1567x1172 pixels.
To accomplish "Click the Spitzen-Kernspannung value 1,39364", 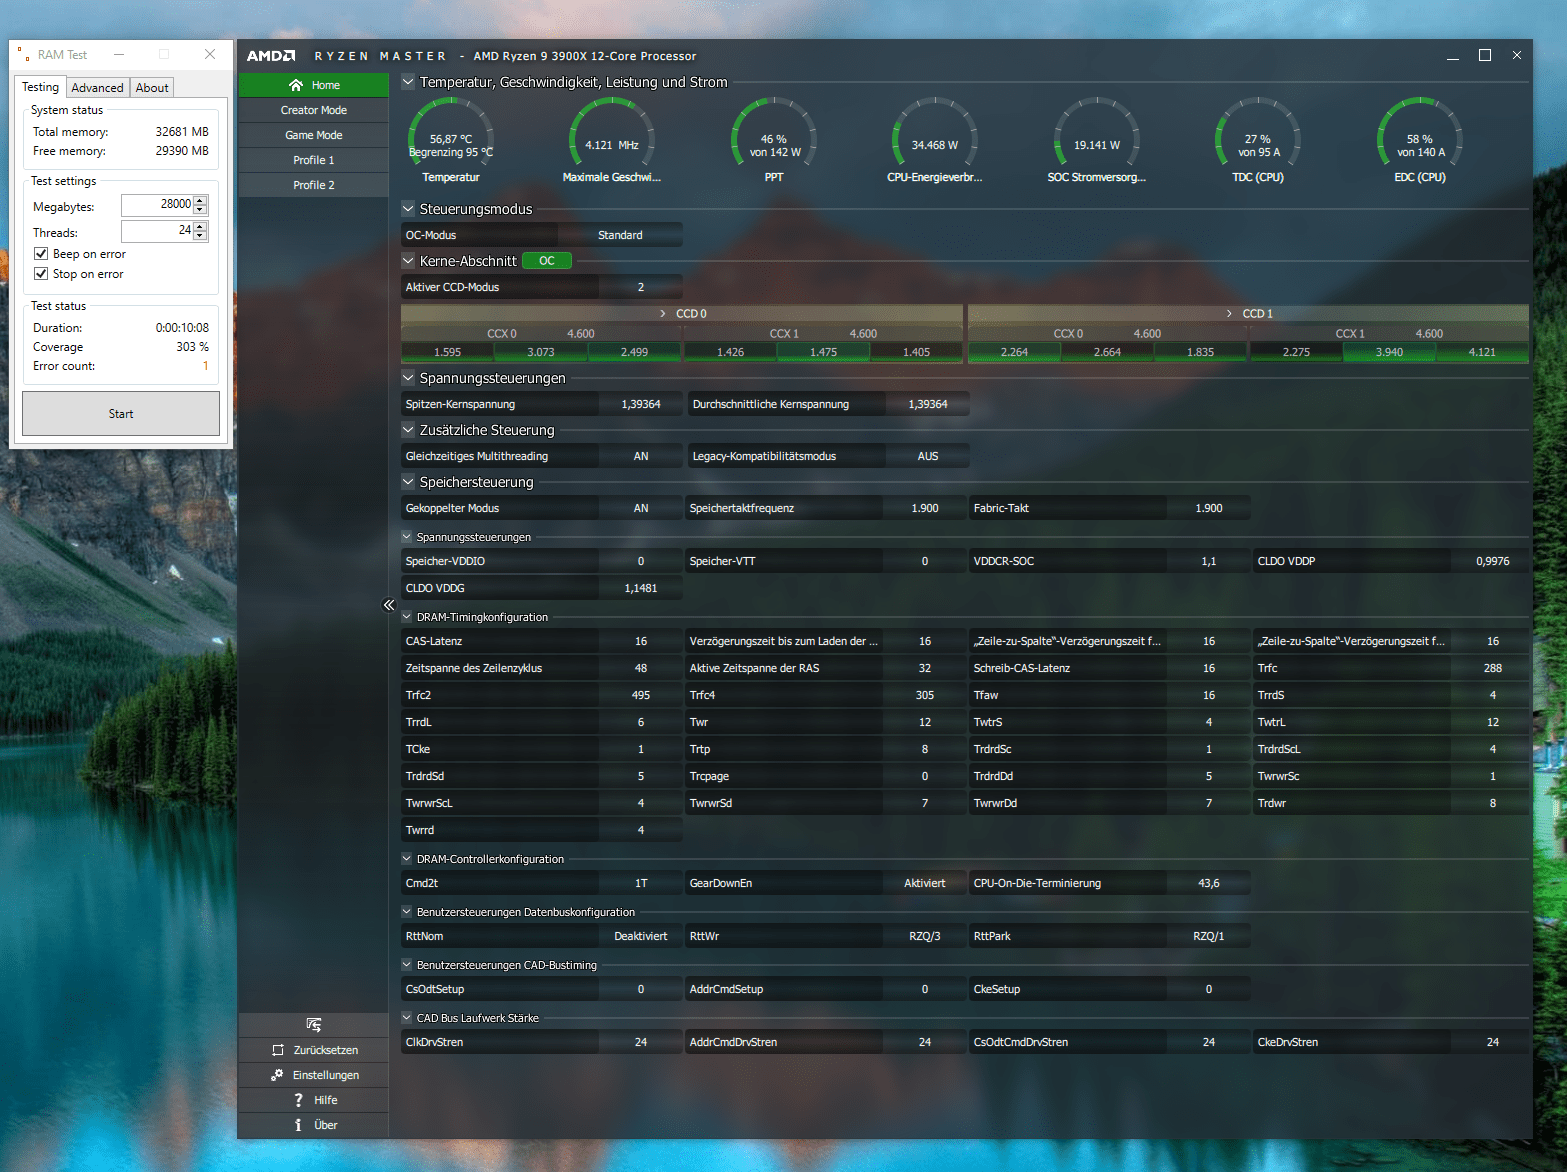I will click(x=641, y=404).
